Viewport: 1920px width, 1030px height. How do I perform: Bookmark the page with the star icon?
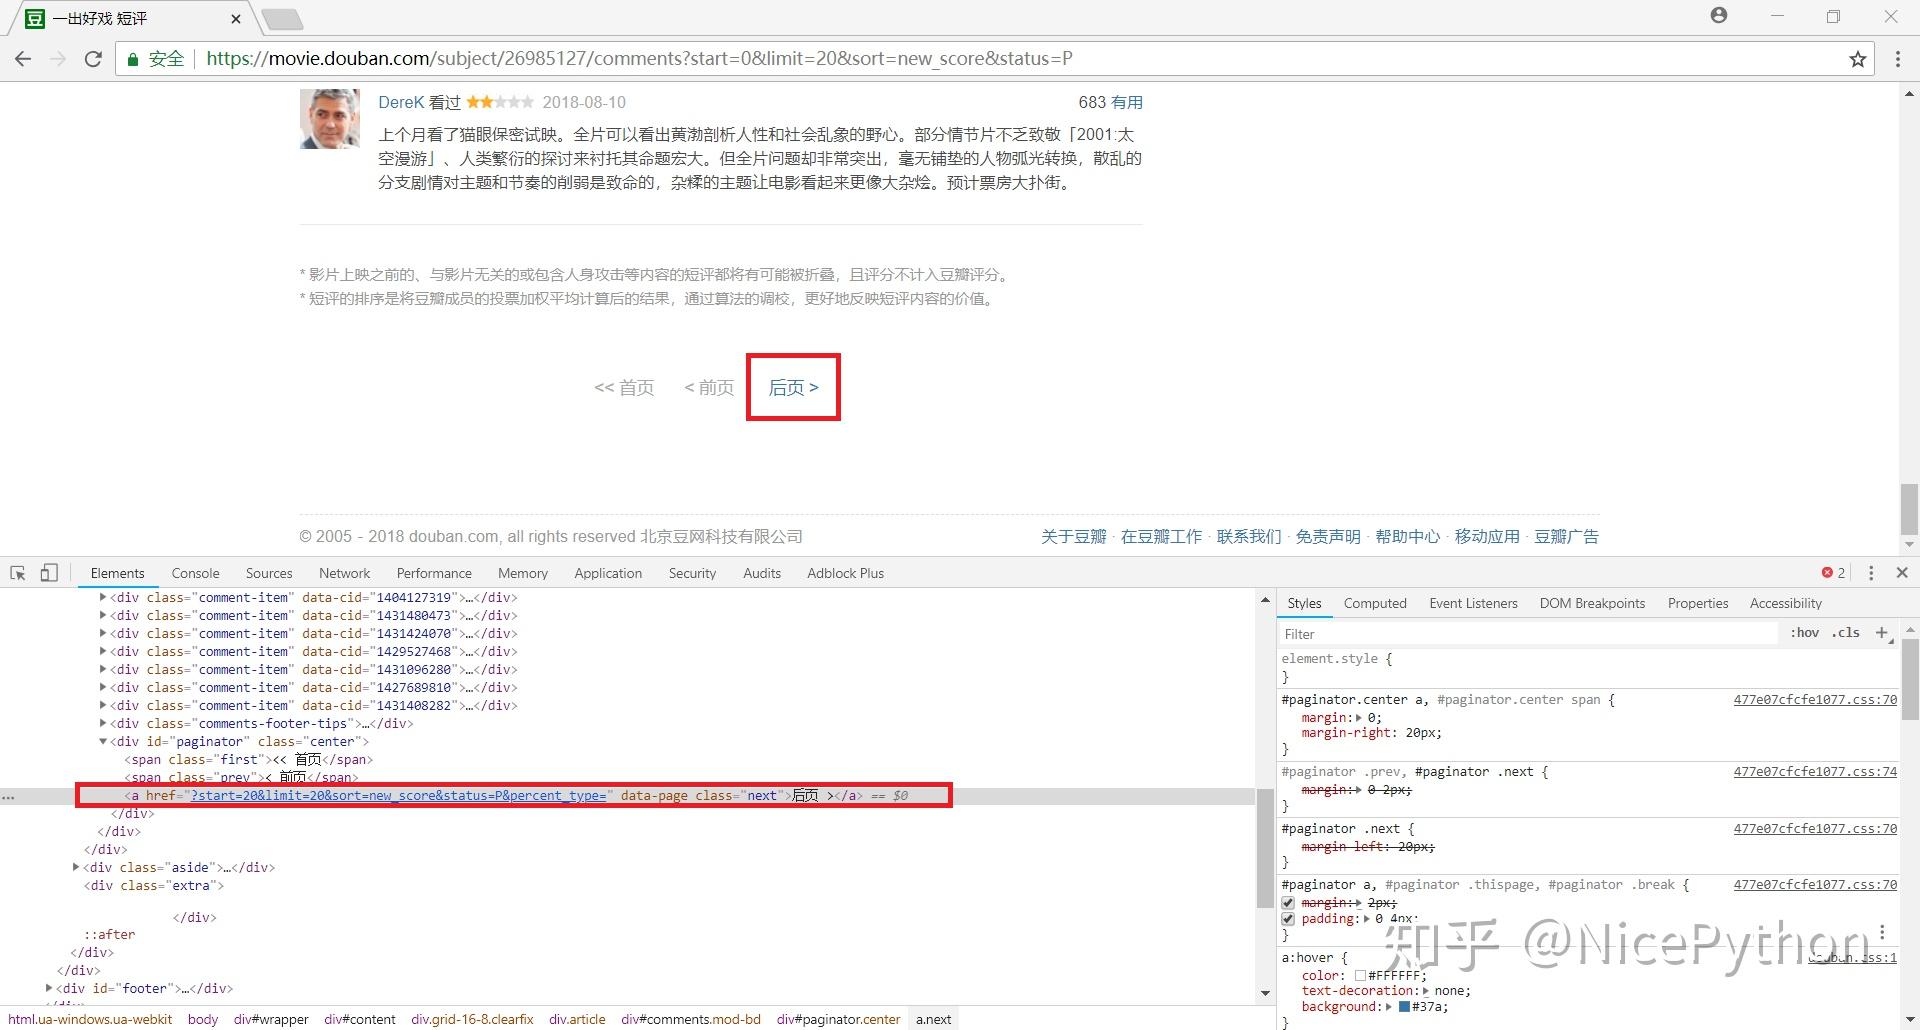coord(1858,58)
